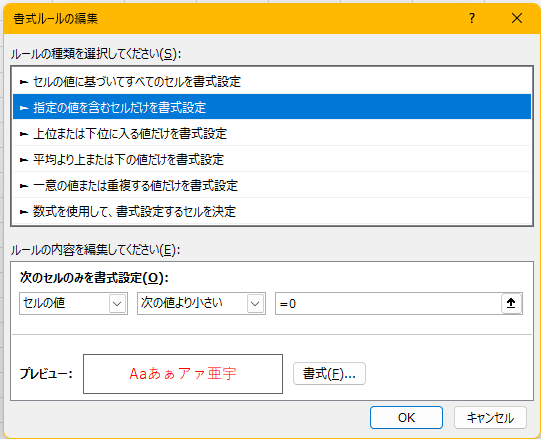The height and width of the screenshot is (439, 541).
Task: Select 上位または下位に入る値だけを書式設定 rule
Action: [272, 133]
